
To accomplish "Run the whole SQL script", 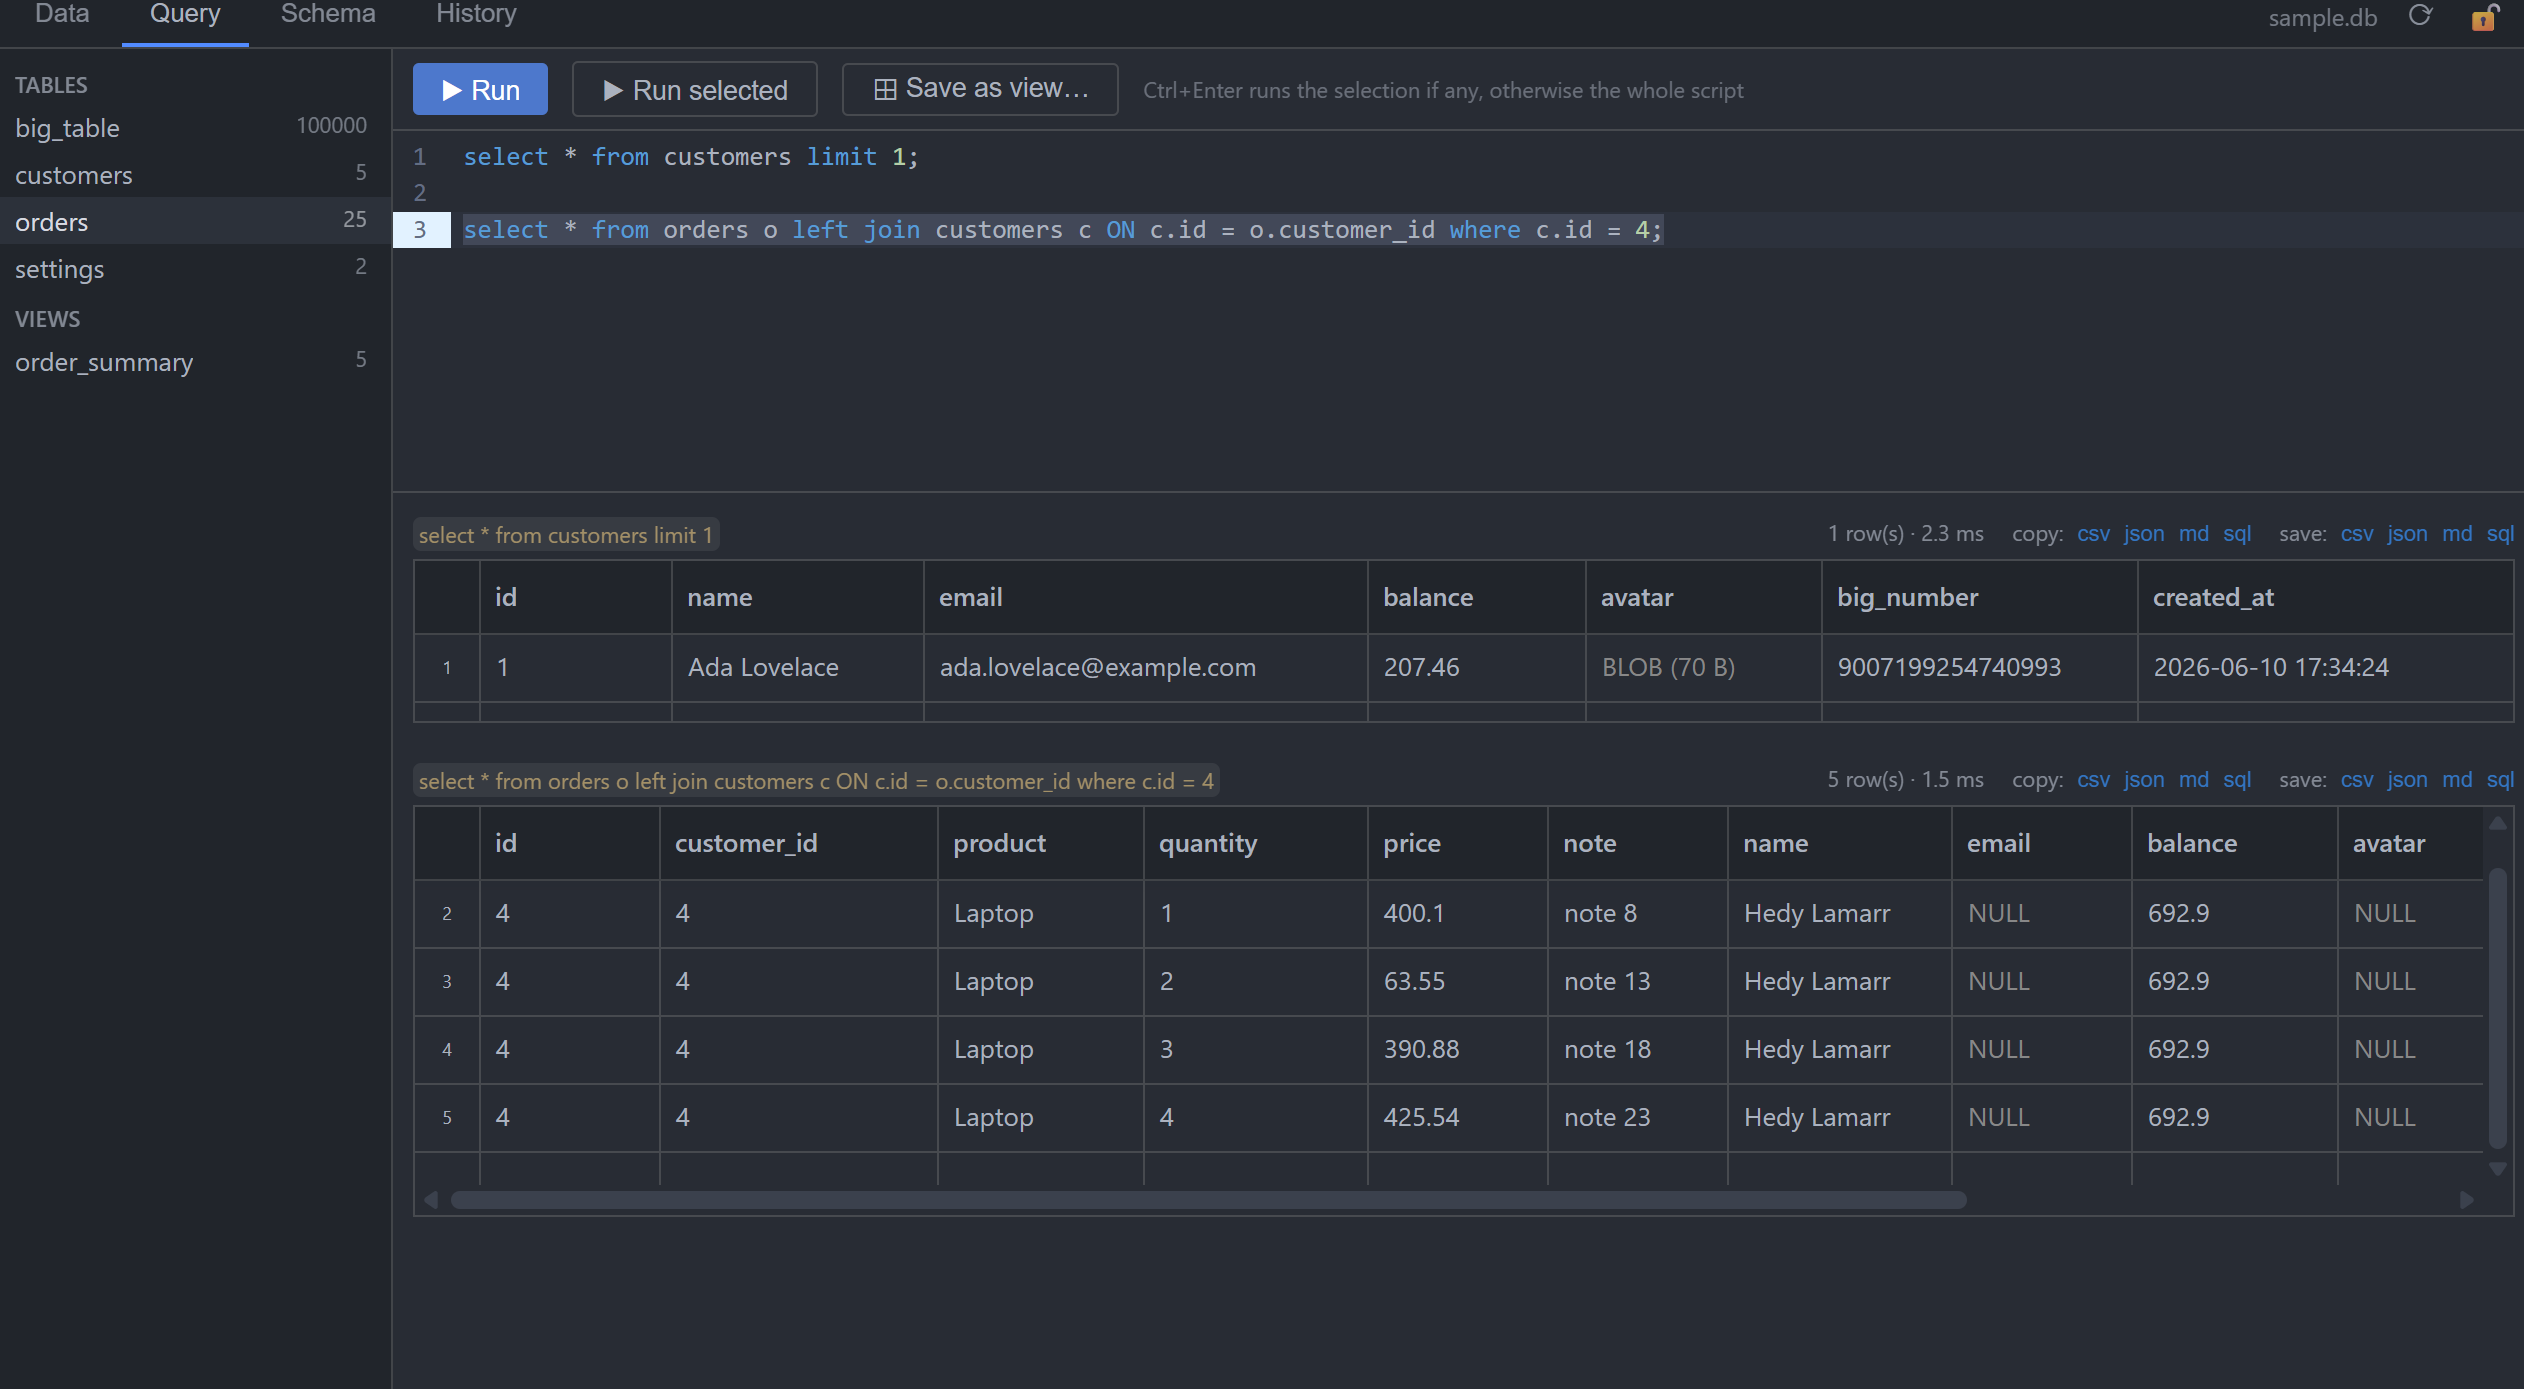I will 480,90.
